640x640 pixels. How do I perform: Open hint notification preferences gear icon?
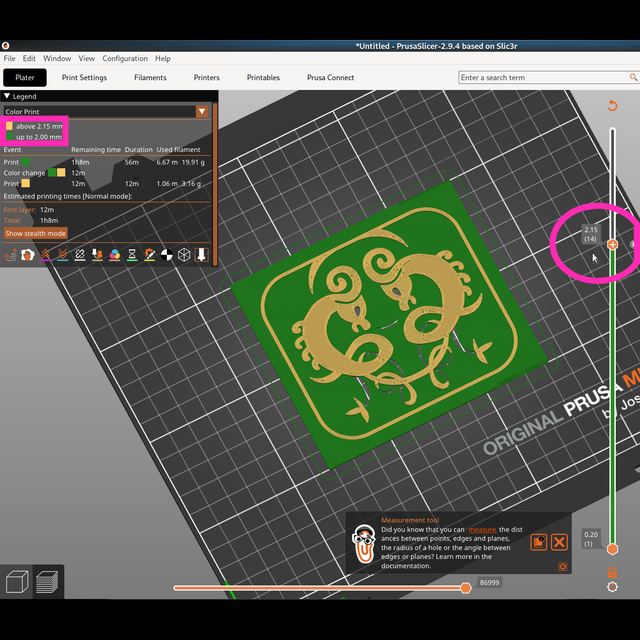tap(562, 567)
